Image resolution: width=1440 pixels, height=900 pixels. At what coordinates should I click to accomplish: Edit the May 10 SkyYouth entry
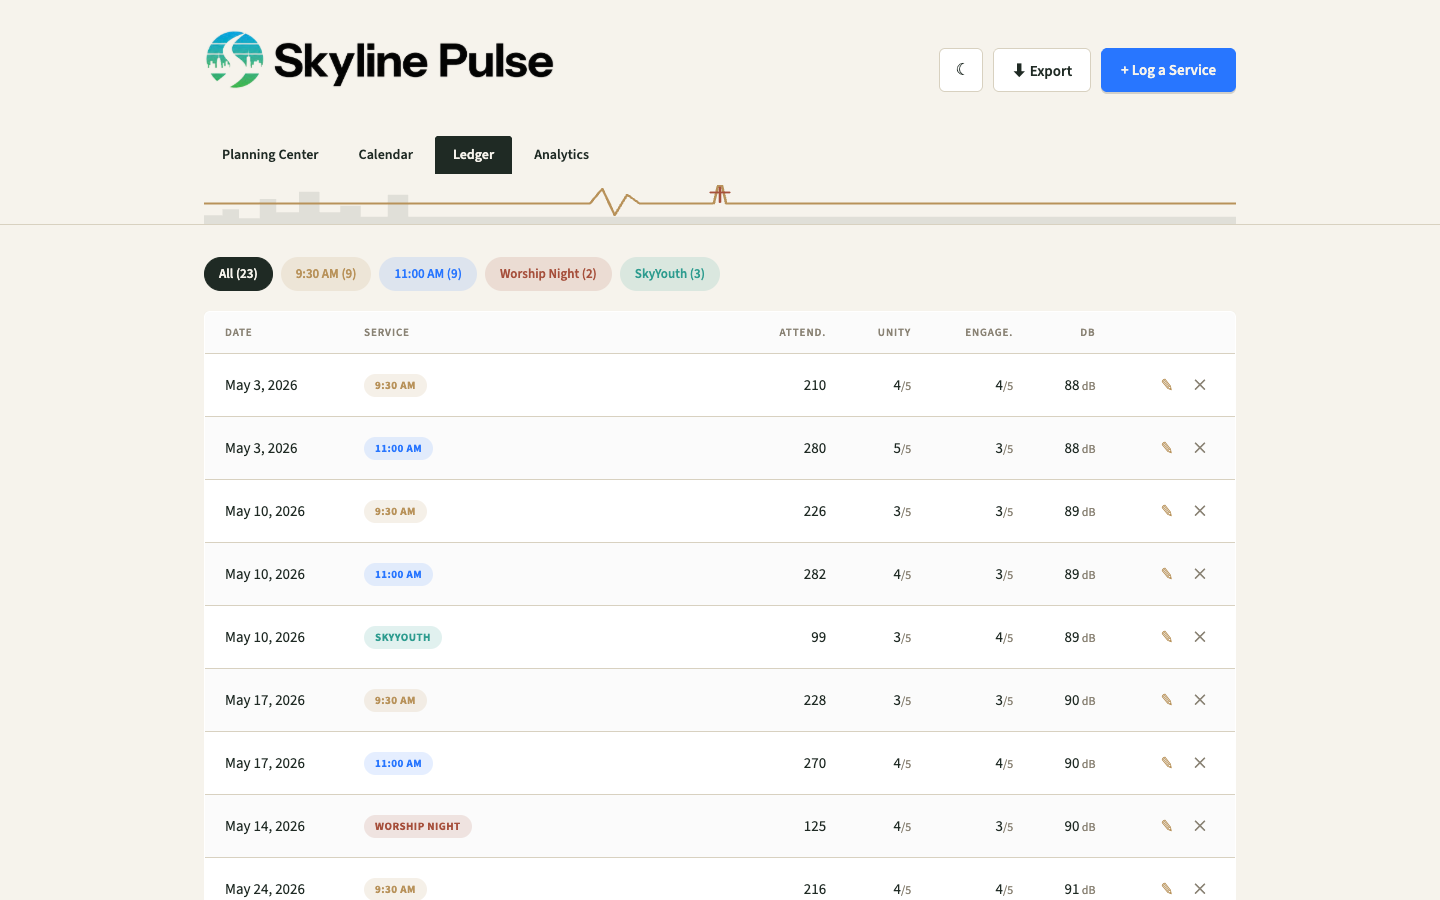(x=1167, y=637)
